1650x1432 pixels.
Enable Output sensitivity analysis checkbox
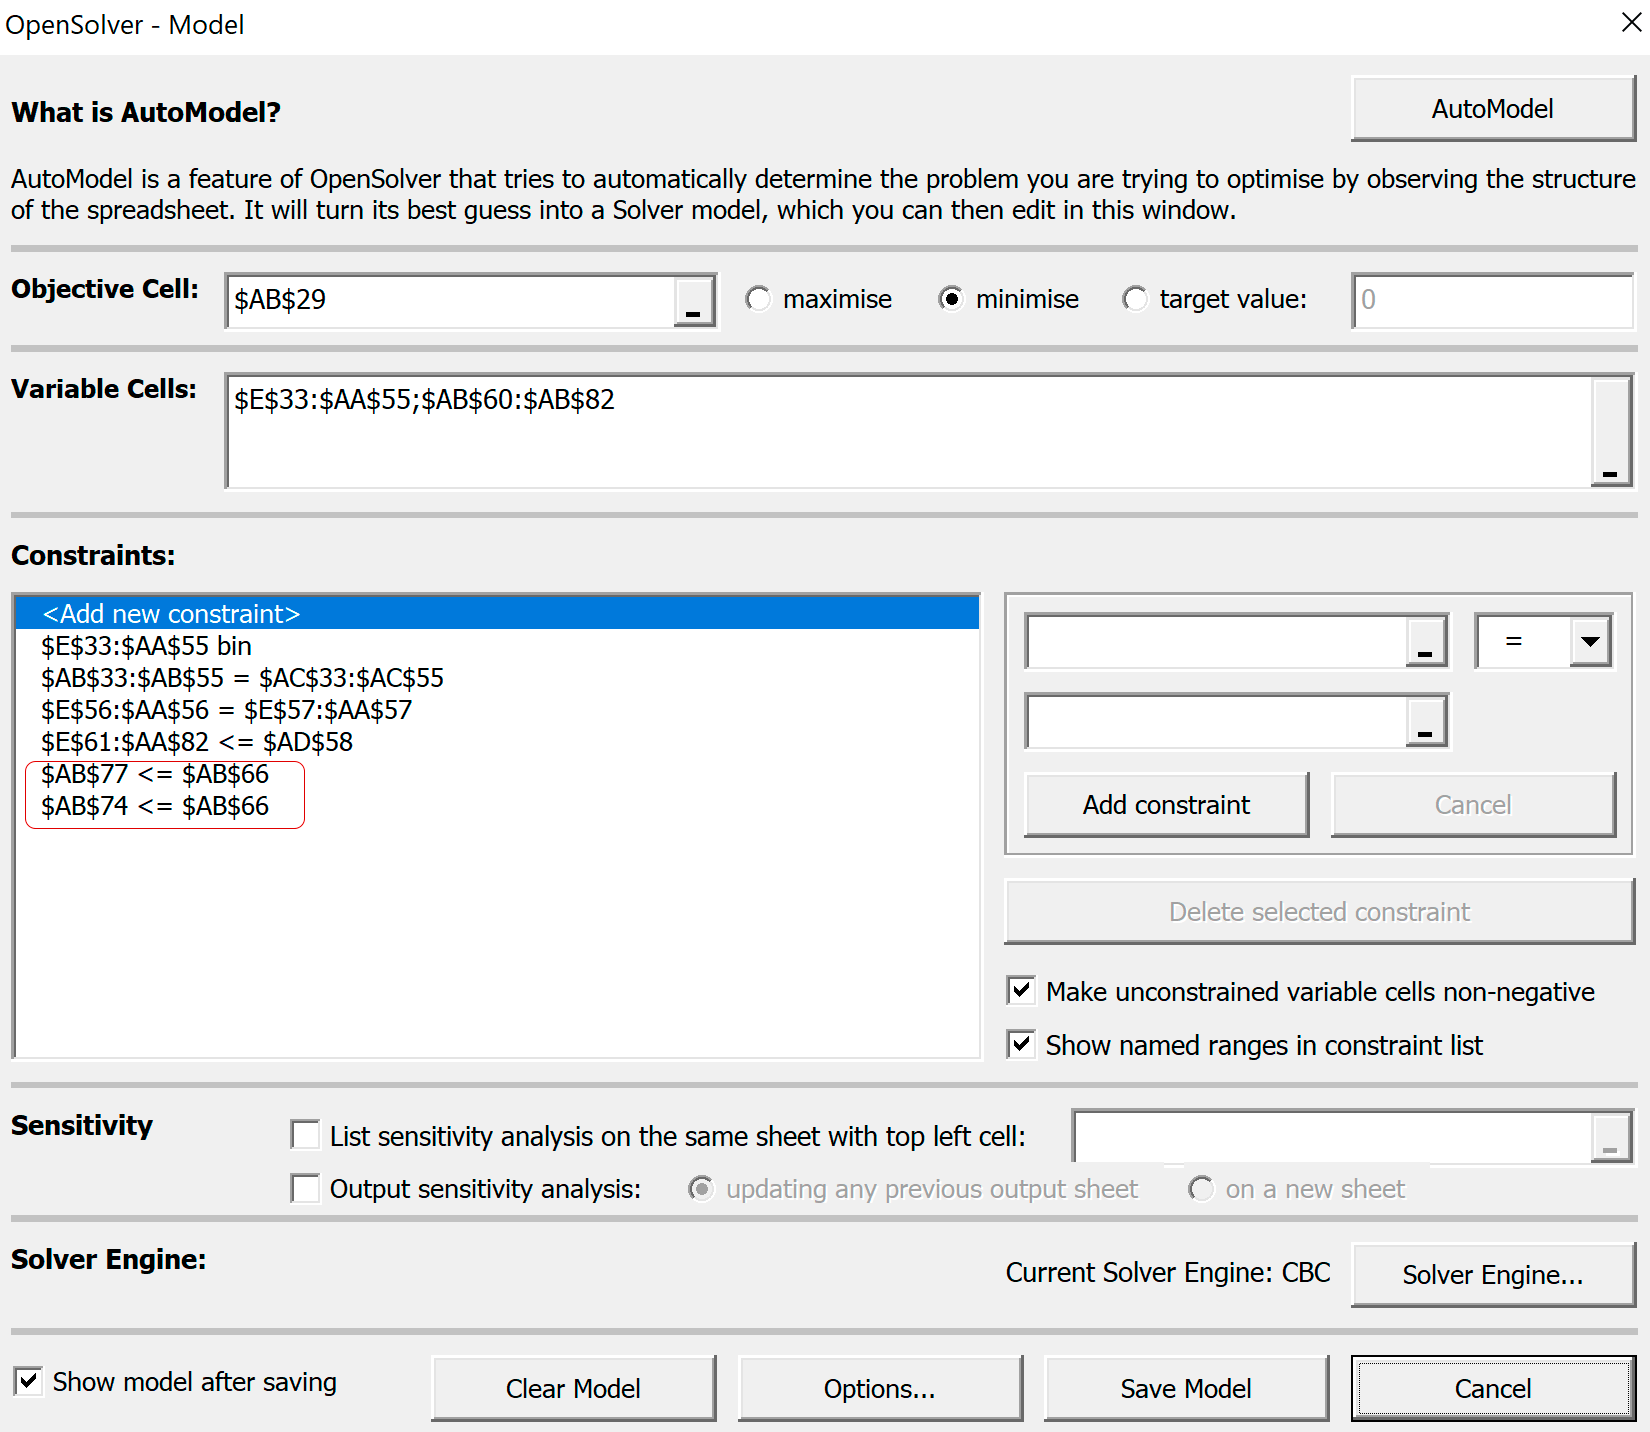click(305, 1188)
